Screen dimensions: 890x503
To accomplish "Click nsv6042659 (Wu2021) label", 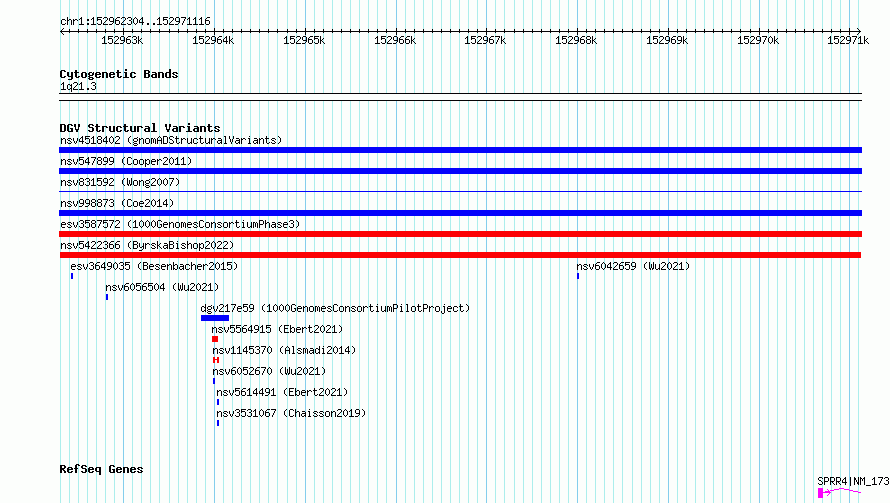I will tap(633, 266).
